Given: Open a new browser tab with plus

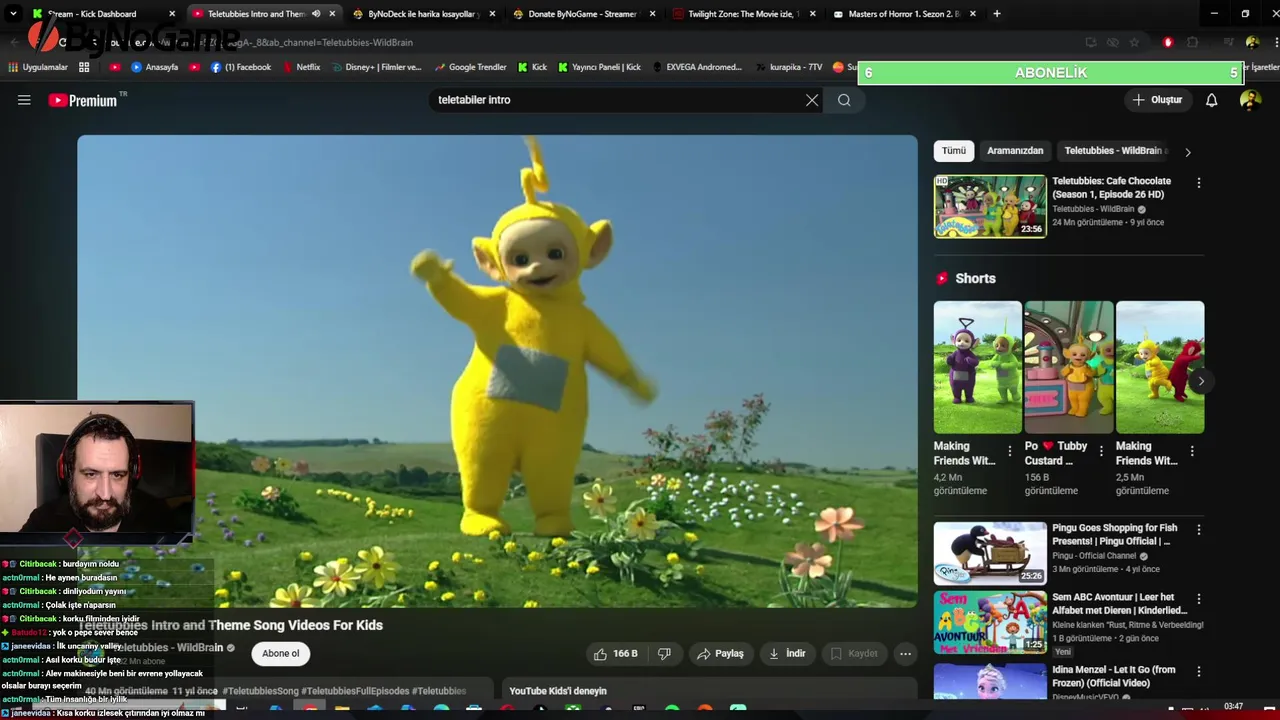Looking at the screenshot, I should (996, 14).
